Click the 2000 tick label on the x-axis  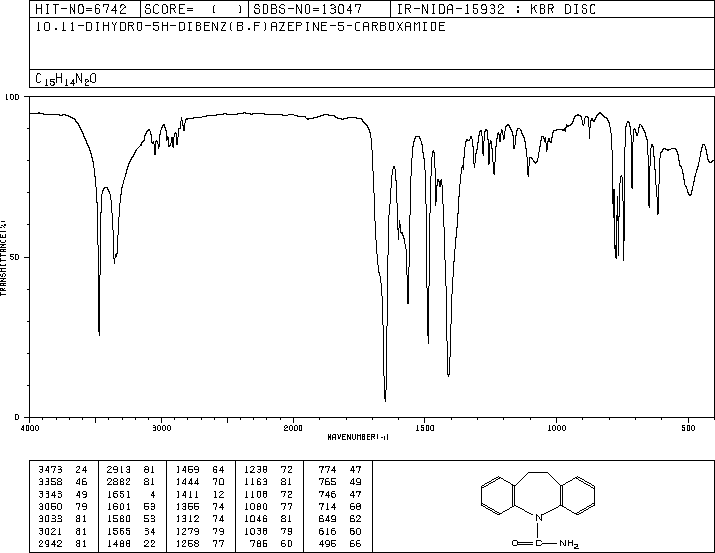point(293,428)
